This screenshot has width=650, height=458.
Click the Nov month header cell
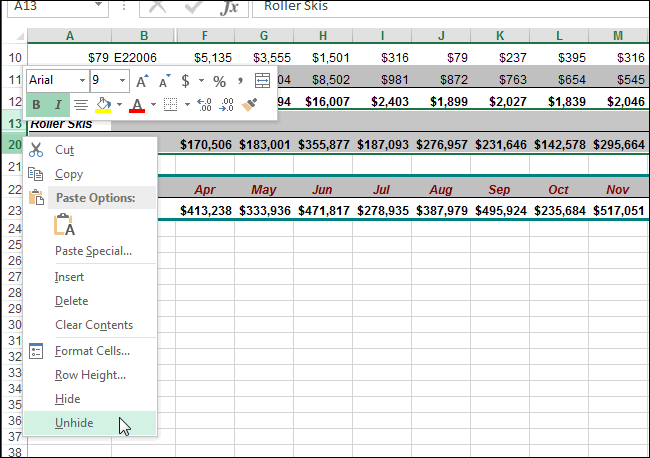618,189
